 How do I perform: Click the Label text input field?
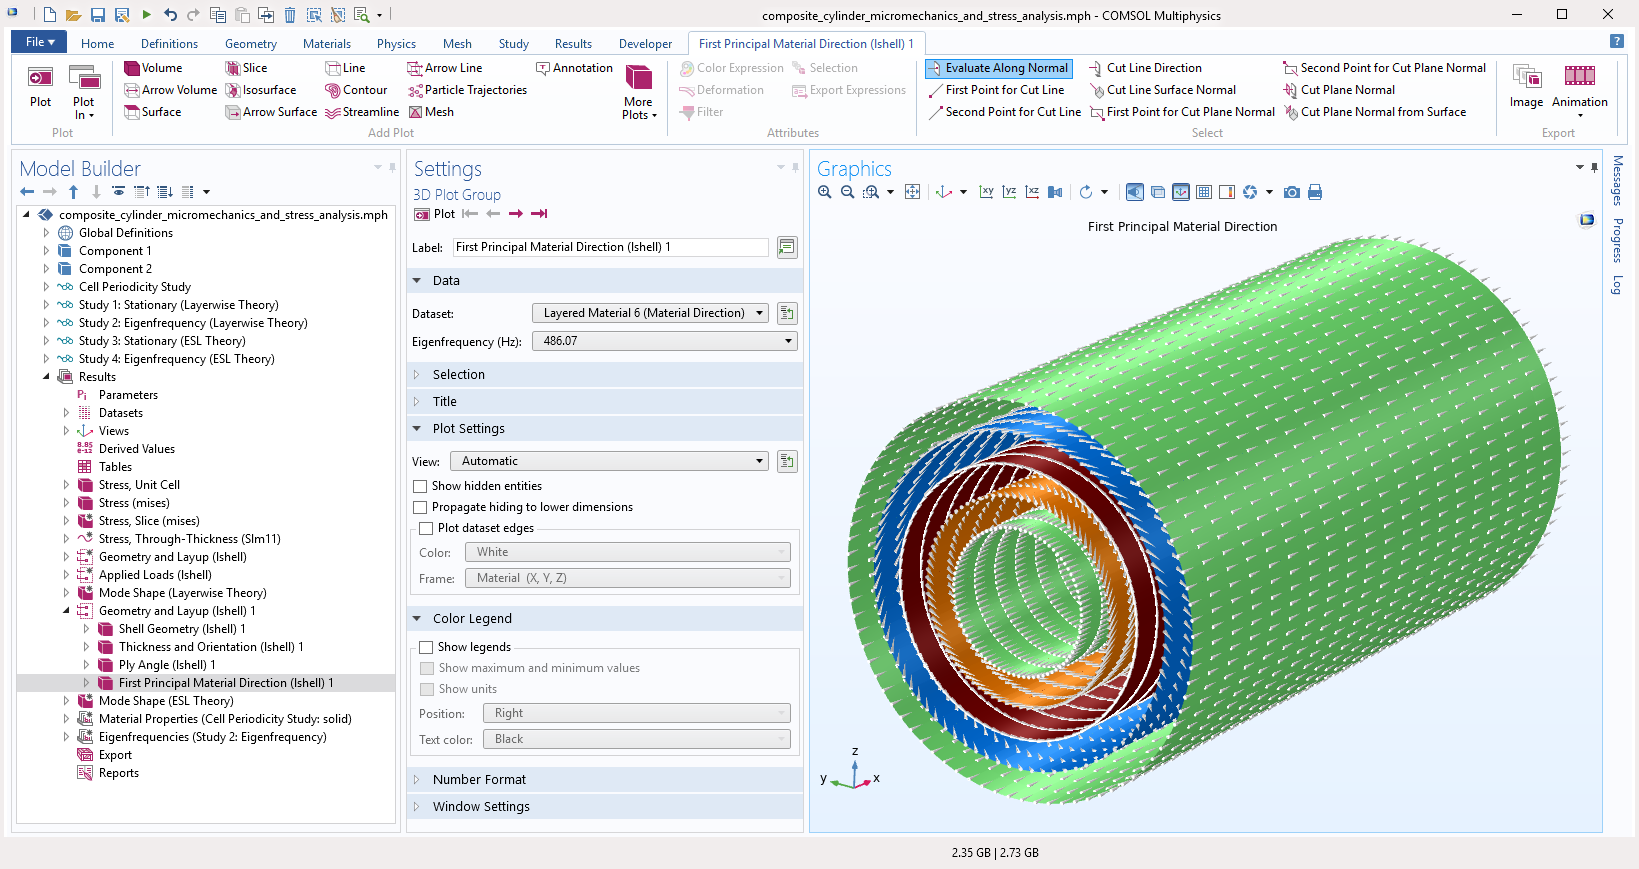tap(610, 247)
